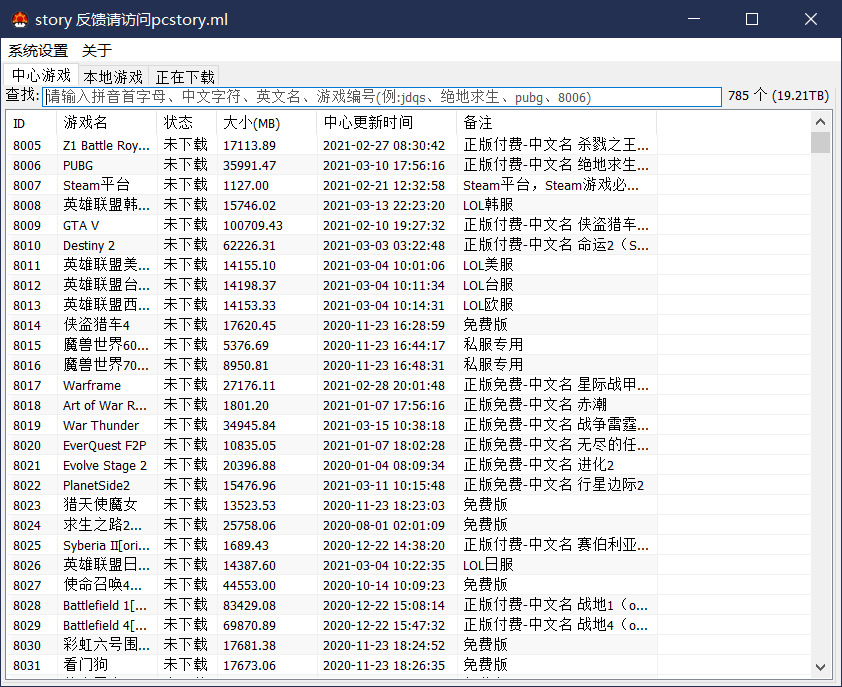Select the PUBG game row
This screenshot has width=842, height=687.
(x=332, y=165)
